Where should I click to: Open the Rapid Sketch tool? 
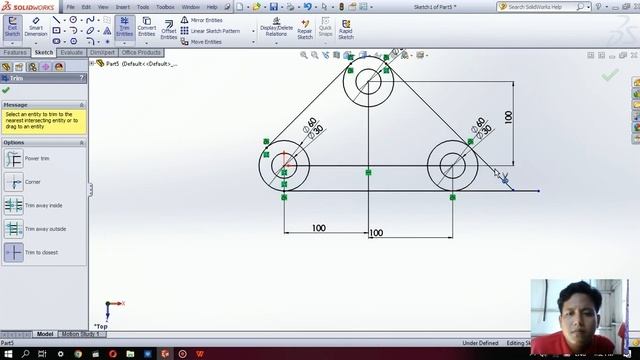pos(346,29)
